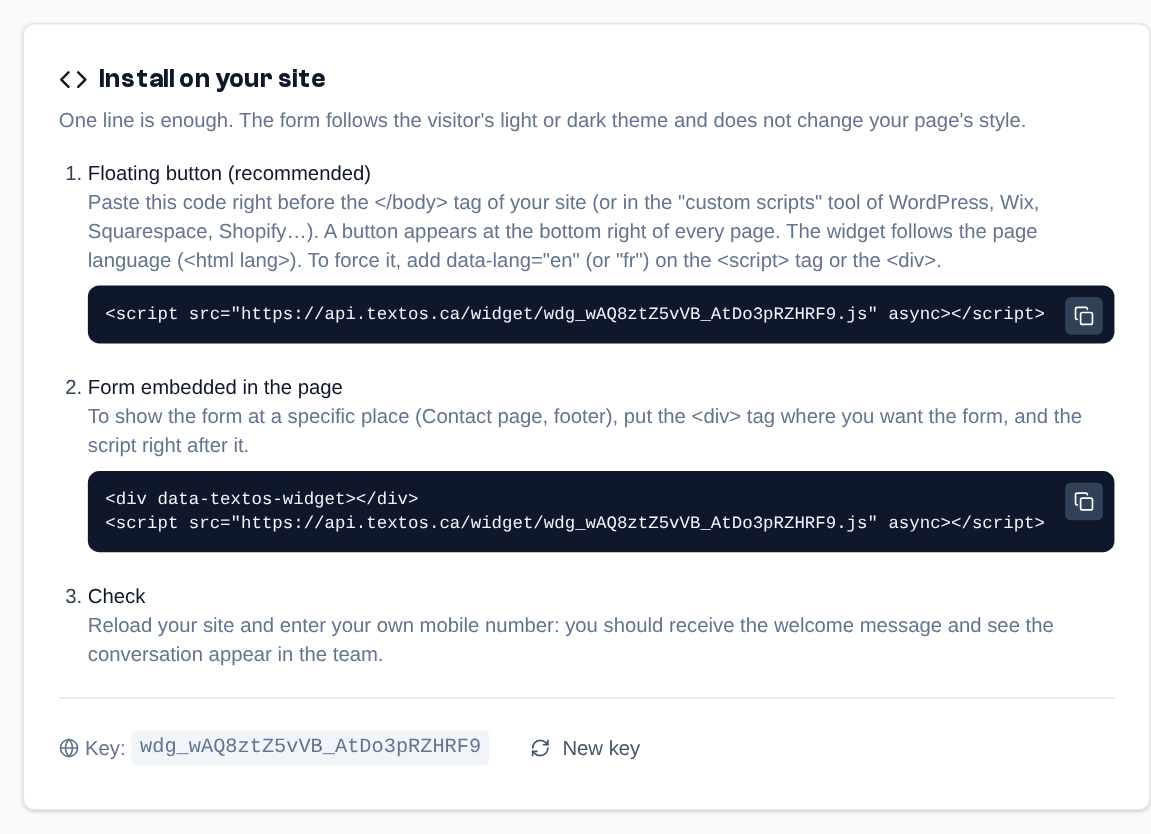
Task: Click the refresh icon beside New key
Action: click(x=540, y=748)
